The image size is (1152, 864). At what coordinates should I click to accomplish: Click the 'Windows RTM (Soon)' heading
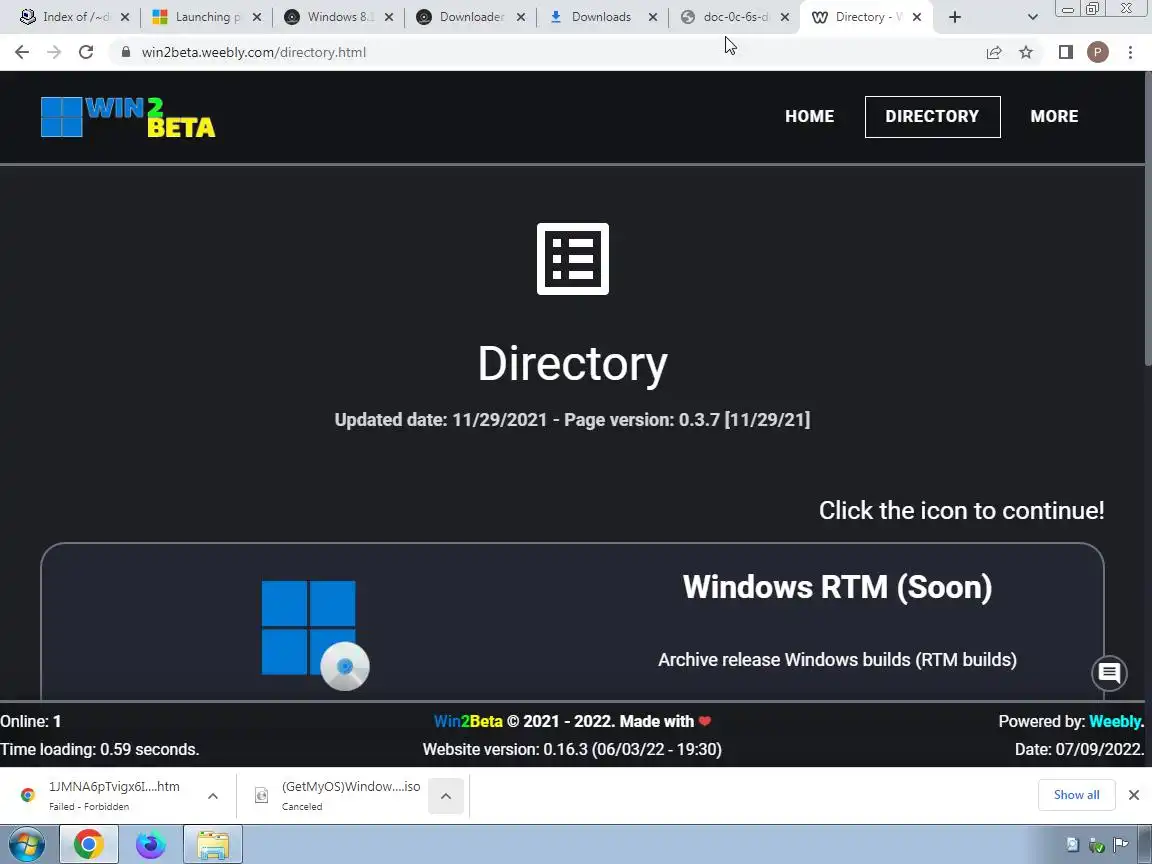pyautogui.click(x=838, y=587)
